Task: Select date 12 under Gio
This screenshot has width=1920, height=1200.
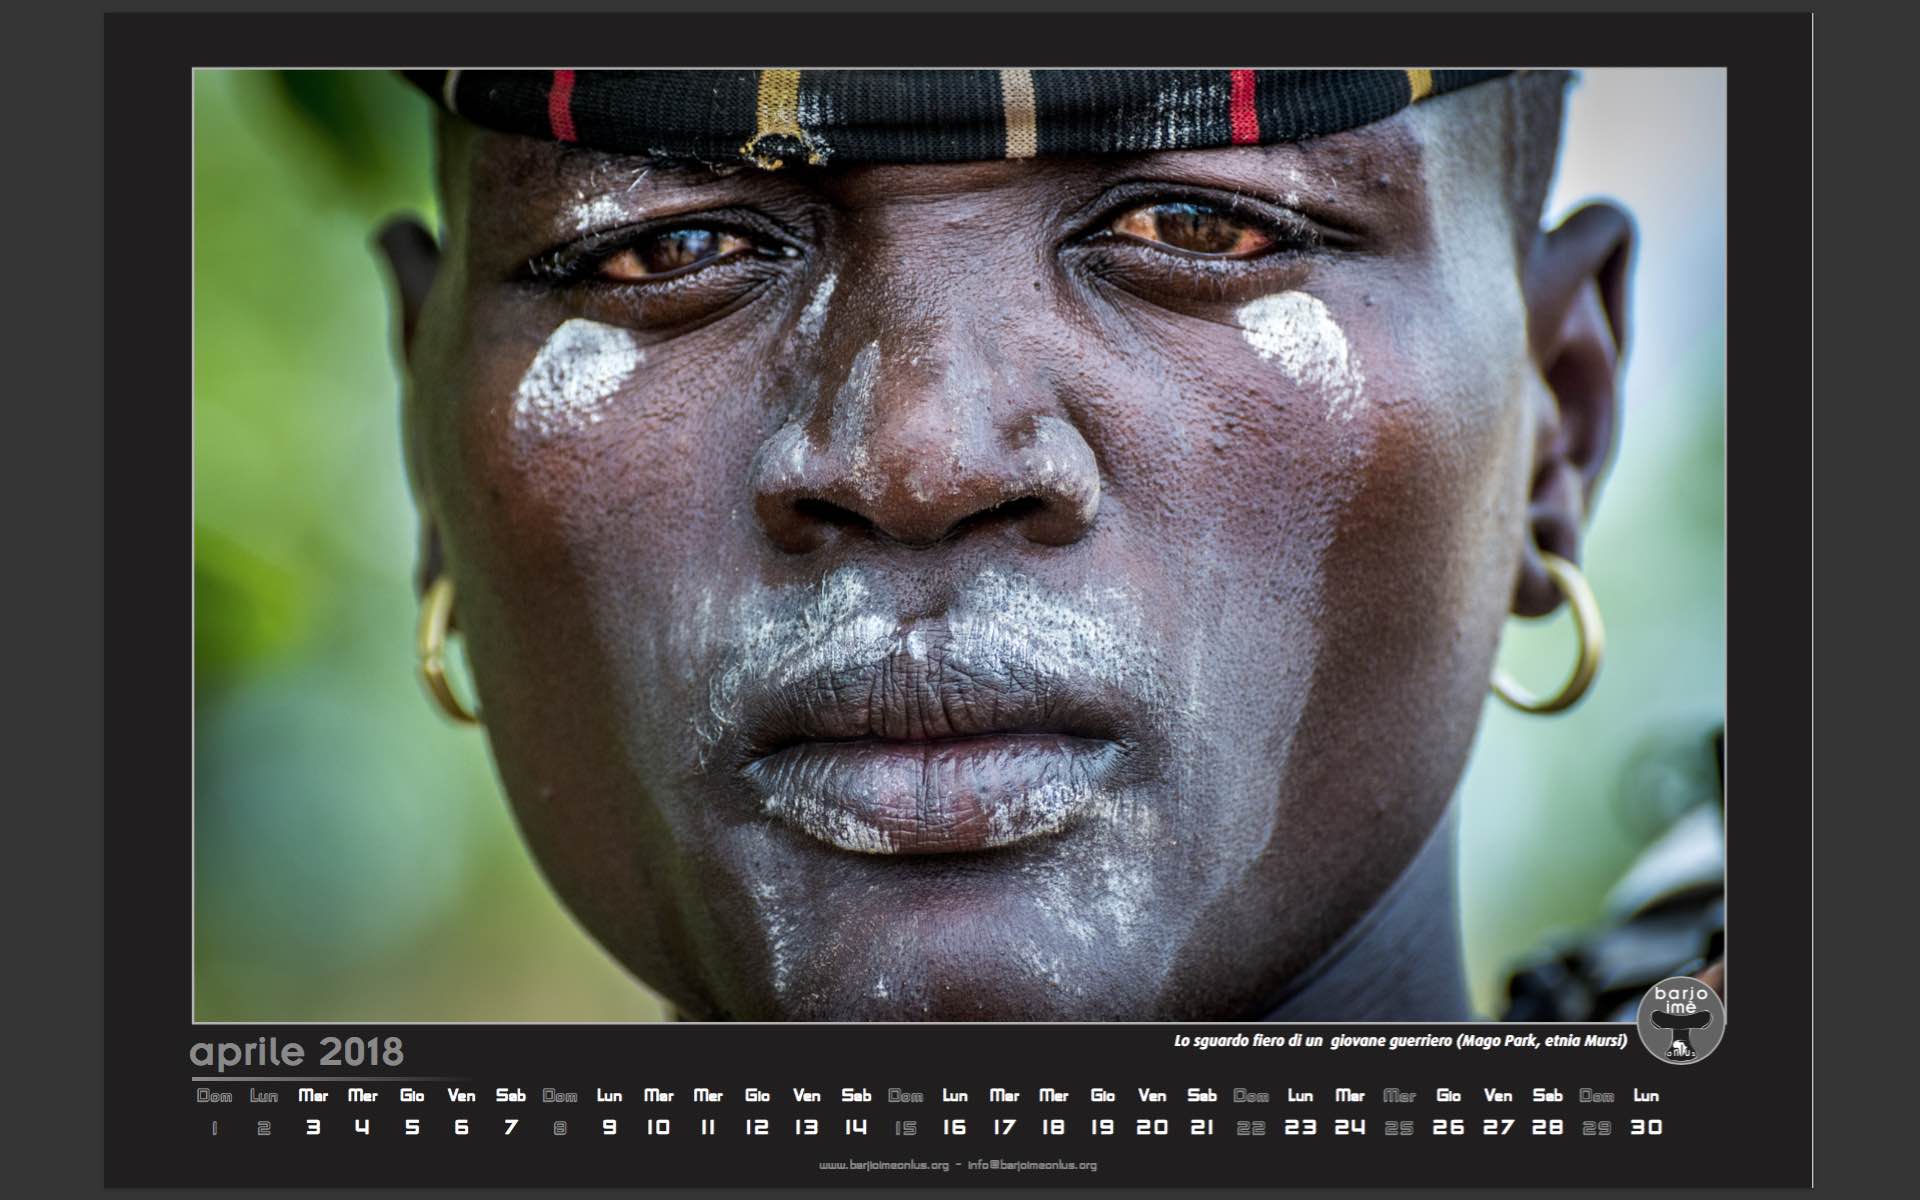Action: click(757, 1128)
